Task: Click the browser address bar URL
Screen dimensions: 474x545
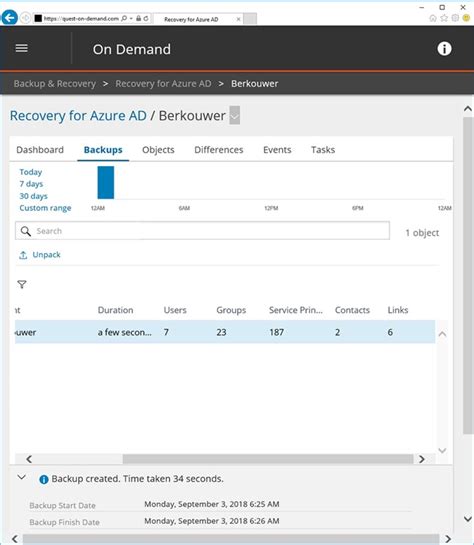Action: (81, 18)
